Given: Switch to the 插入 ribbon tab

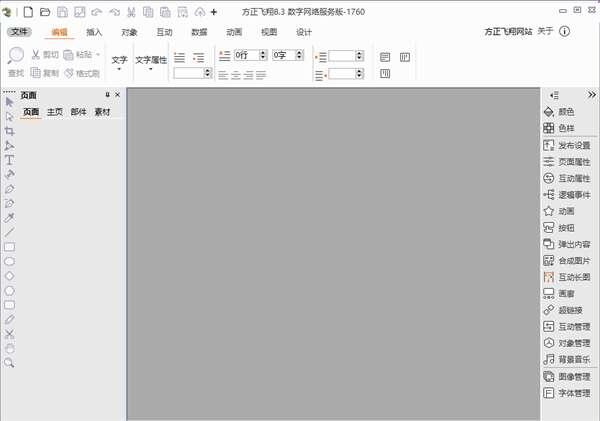Looking at the screenshot, I should click(94, 32).
